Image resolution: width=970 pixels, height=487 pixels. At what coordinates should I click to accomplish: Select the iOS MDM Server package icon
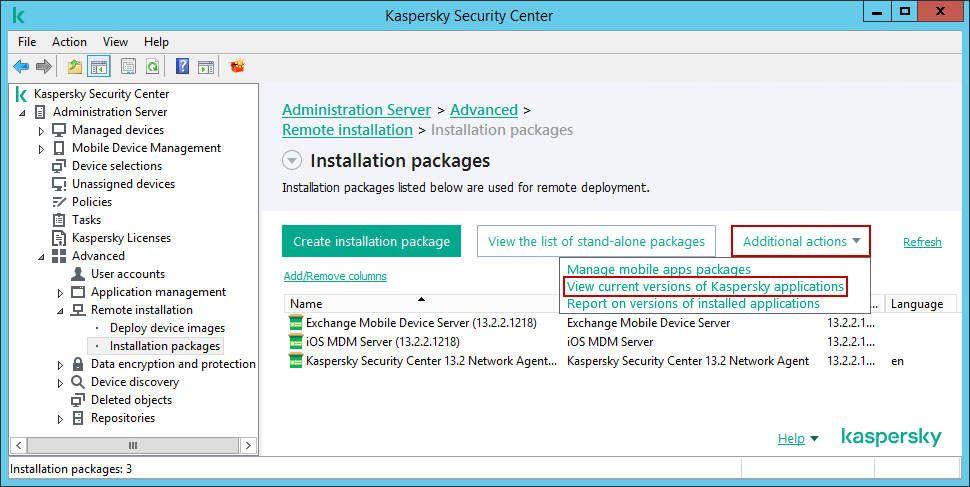coord(295,341)
